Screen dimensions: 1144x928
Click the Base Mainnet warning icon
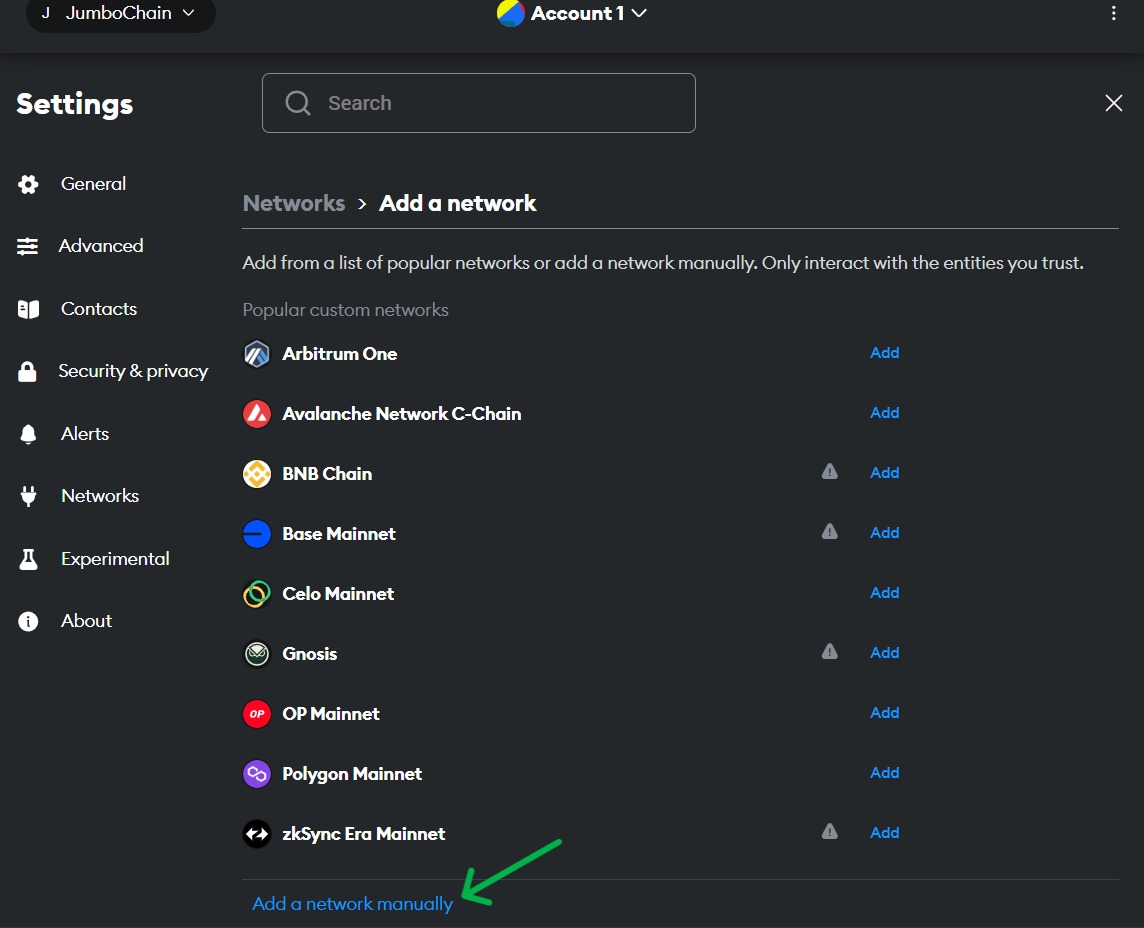click(830, 532)
